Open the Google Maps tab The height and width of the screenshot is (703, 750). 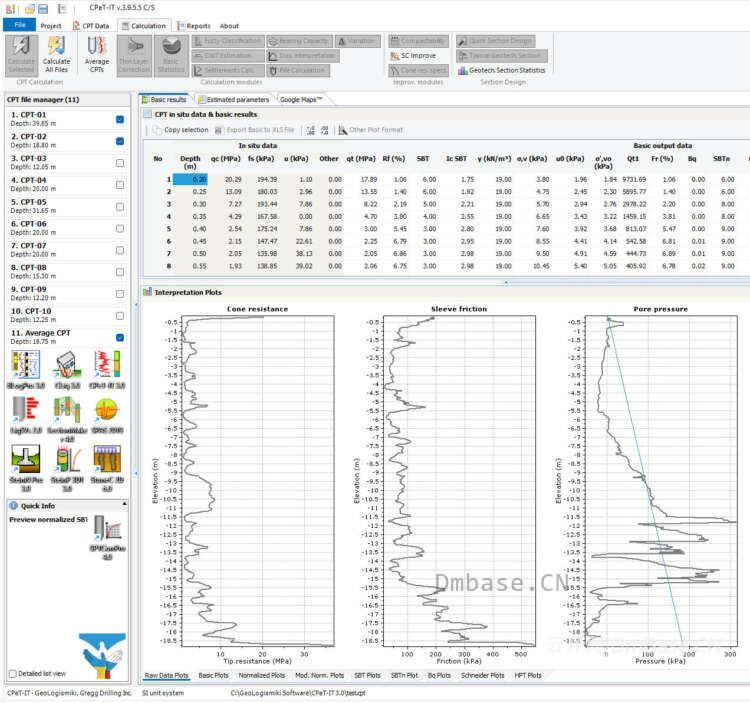pos(300,99)
